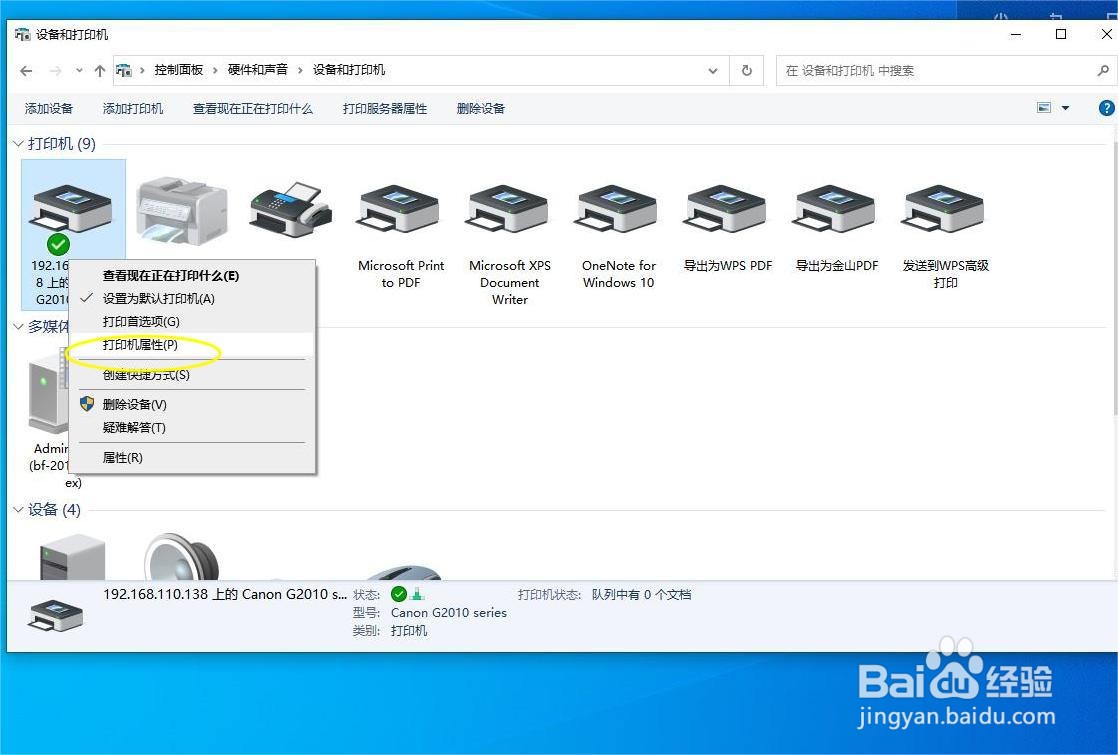Open recent locations dropdown arrow
This screenshot has width=1118, height=755.
click(79, 71)
